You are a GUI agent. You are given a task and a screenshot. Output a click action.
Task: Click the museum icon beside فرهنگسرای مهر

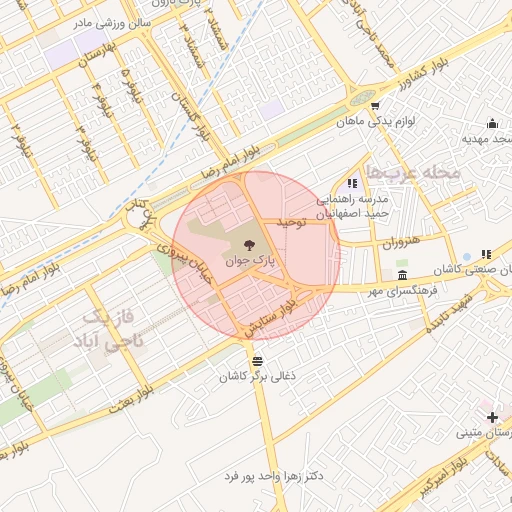(x=402, y=275)
